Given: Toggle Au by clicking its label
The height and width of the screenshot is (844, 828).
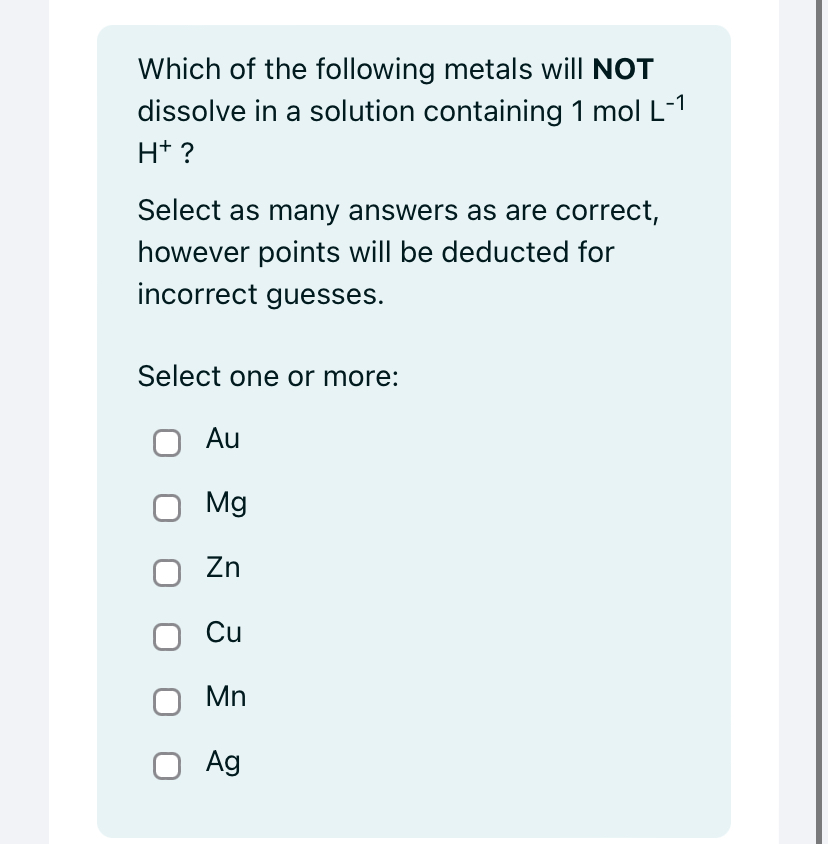Looking at the screenshot, I should [222, 439].
